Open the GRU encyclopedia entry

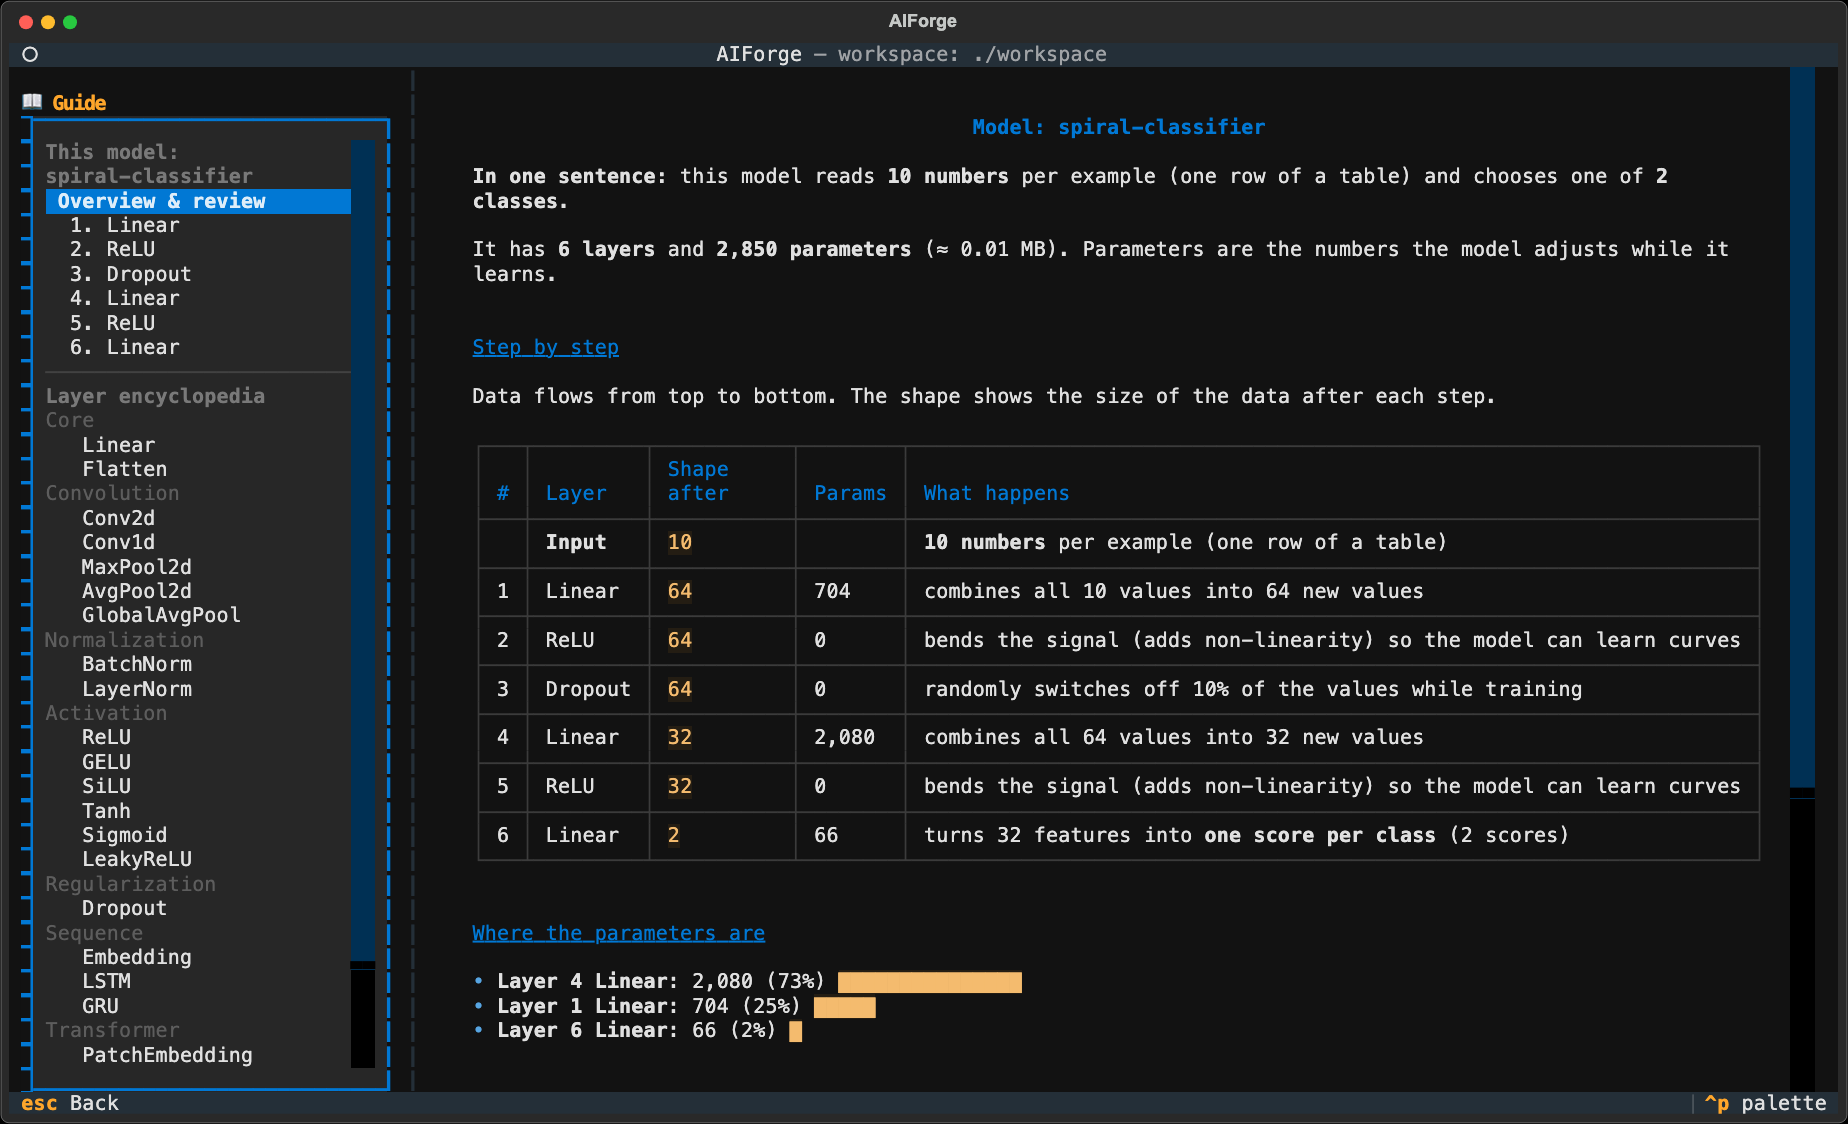point(100,1006)
